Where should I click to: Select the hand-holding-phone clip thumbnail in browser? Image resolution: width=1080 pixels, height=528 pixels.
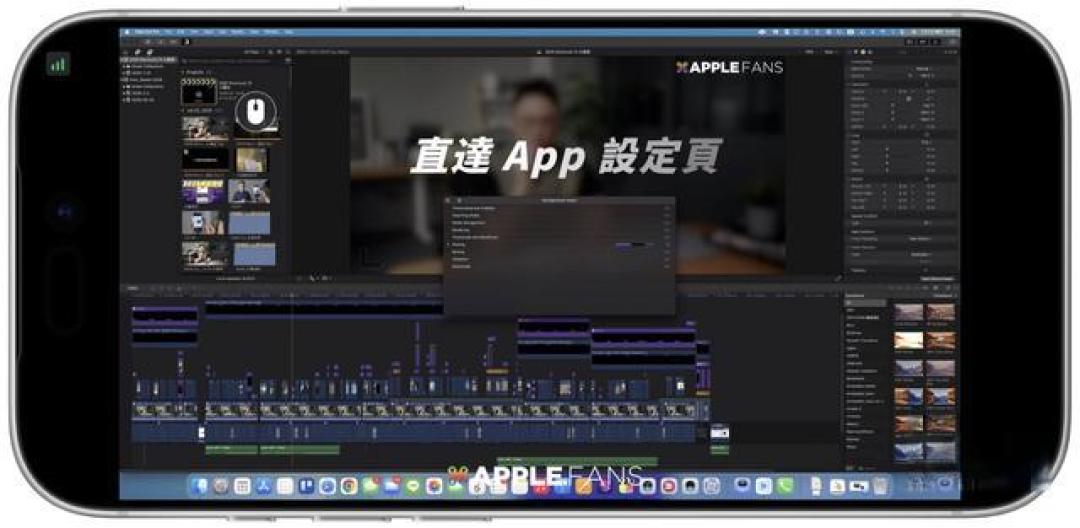point(203,222)
